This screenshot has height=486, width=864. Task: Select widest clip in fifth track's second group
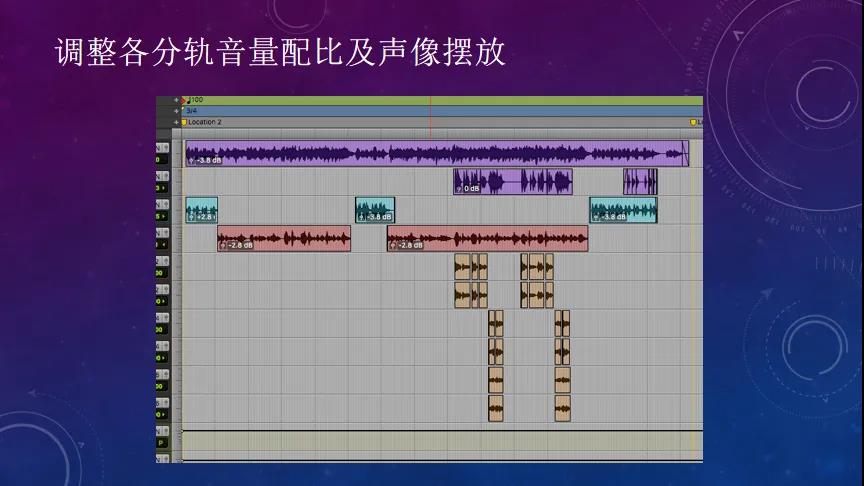[x=536, y=267]
